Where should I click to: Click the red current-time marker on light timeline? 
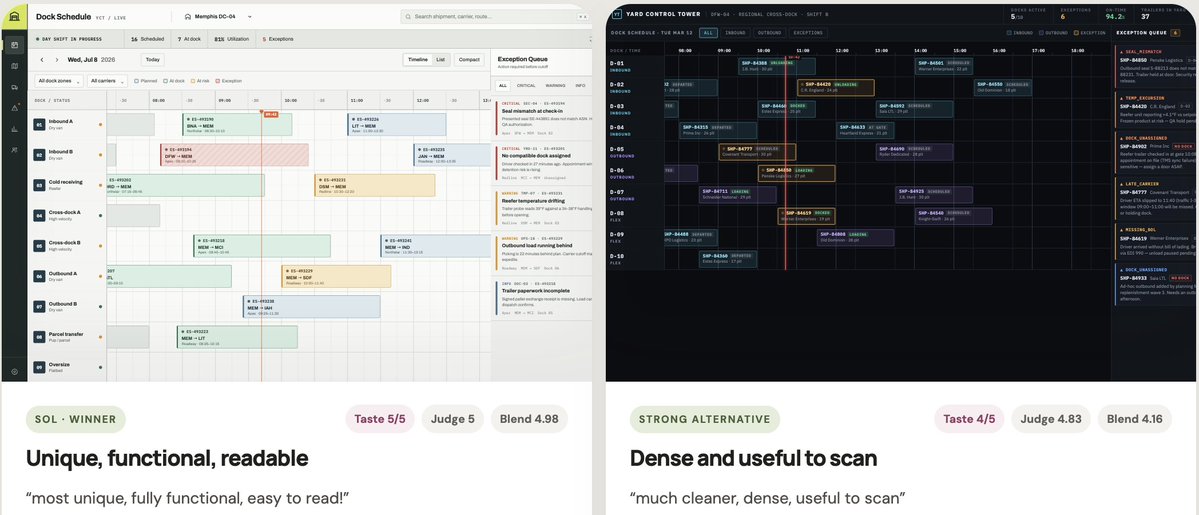point(270,114)
